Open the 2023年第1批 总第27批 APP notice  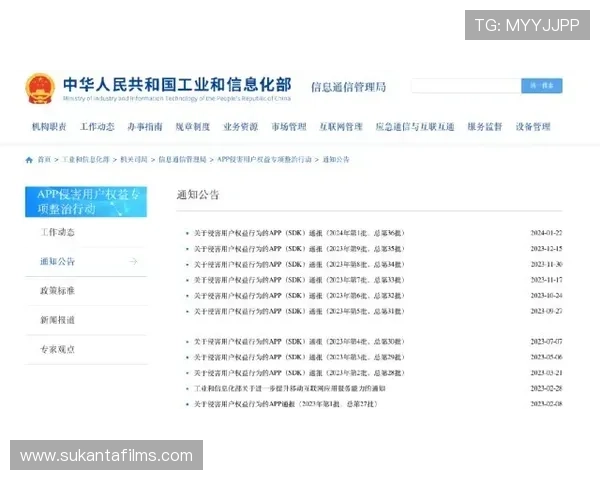tap(285, 404)
